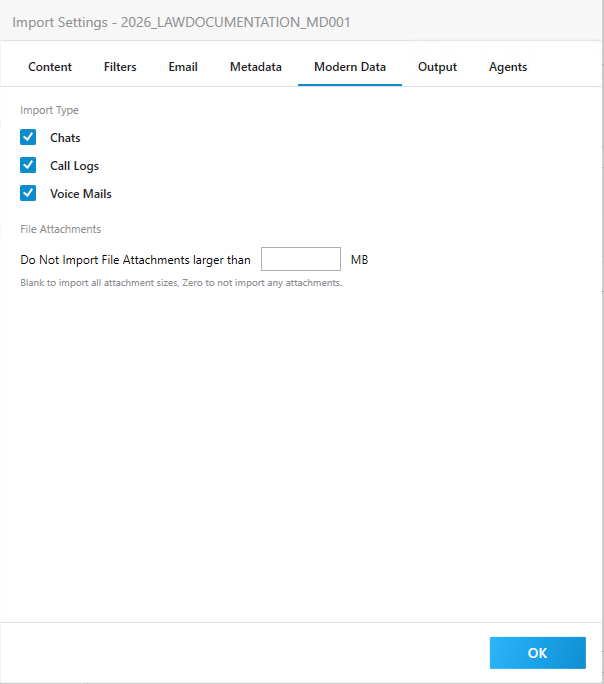604x684 pixels.
Task: Switch to the Agents tab
Action: 508,67
